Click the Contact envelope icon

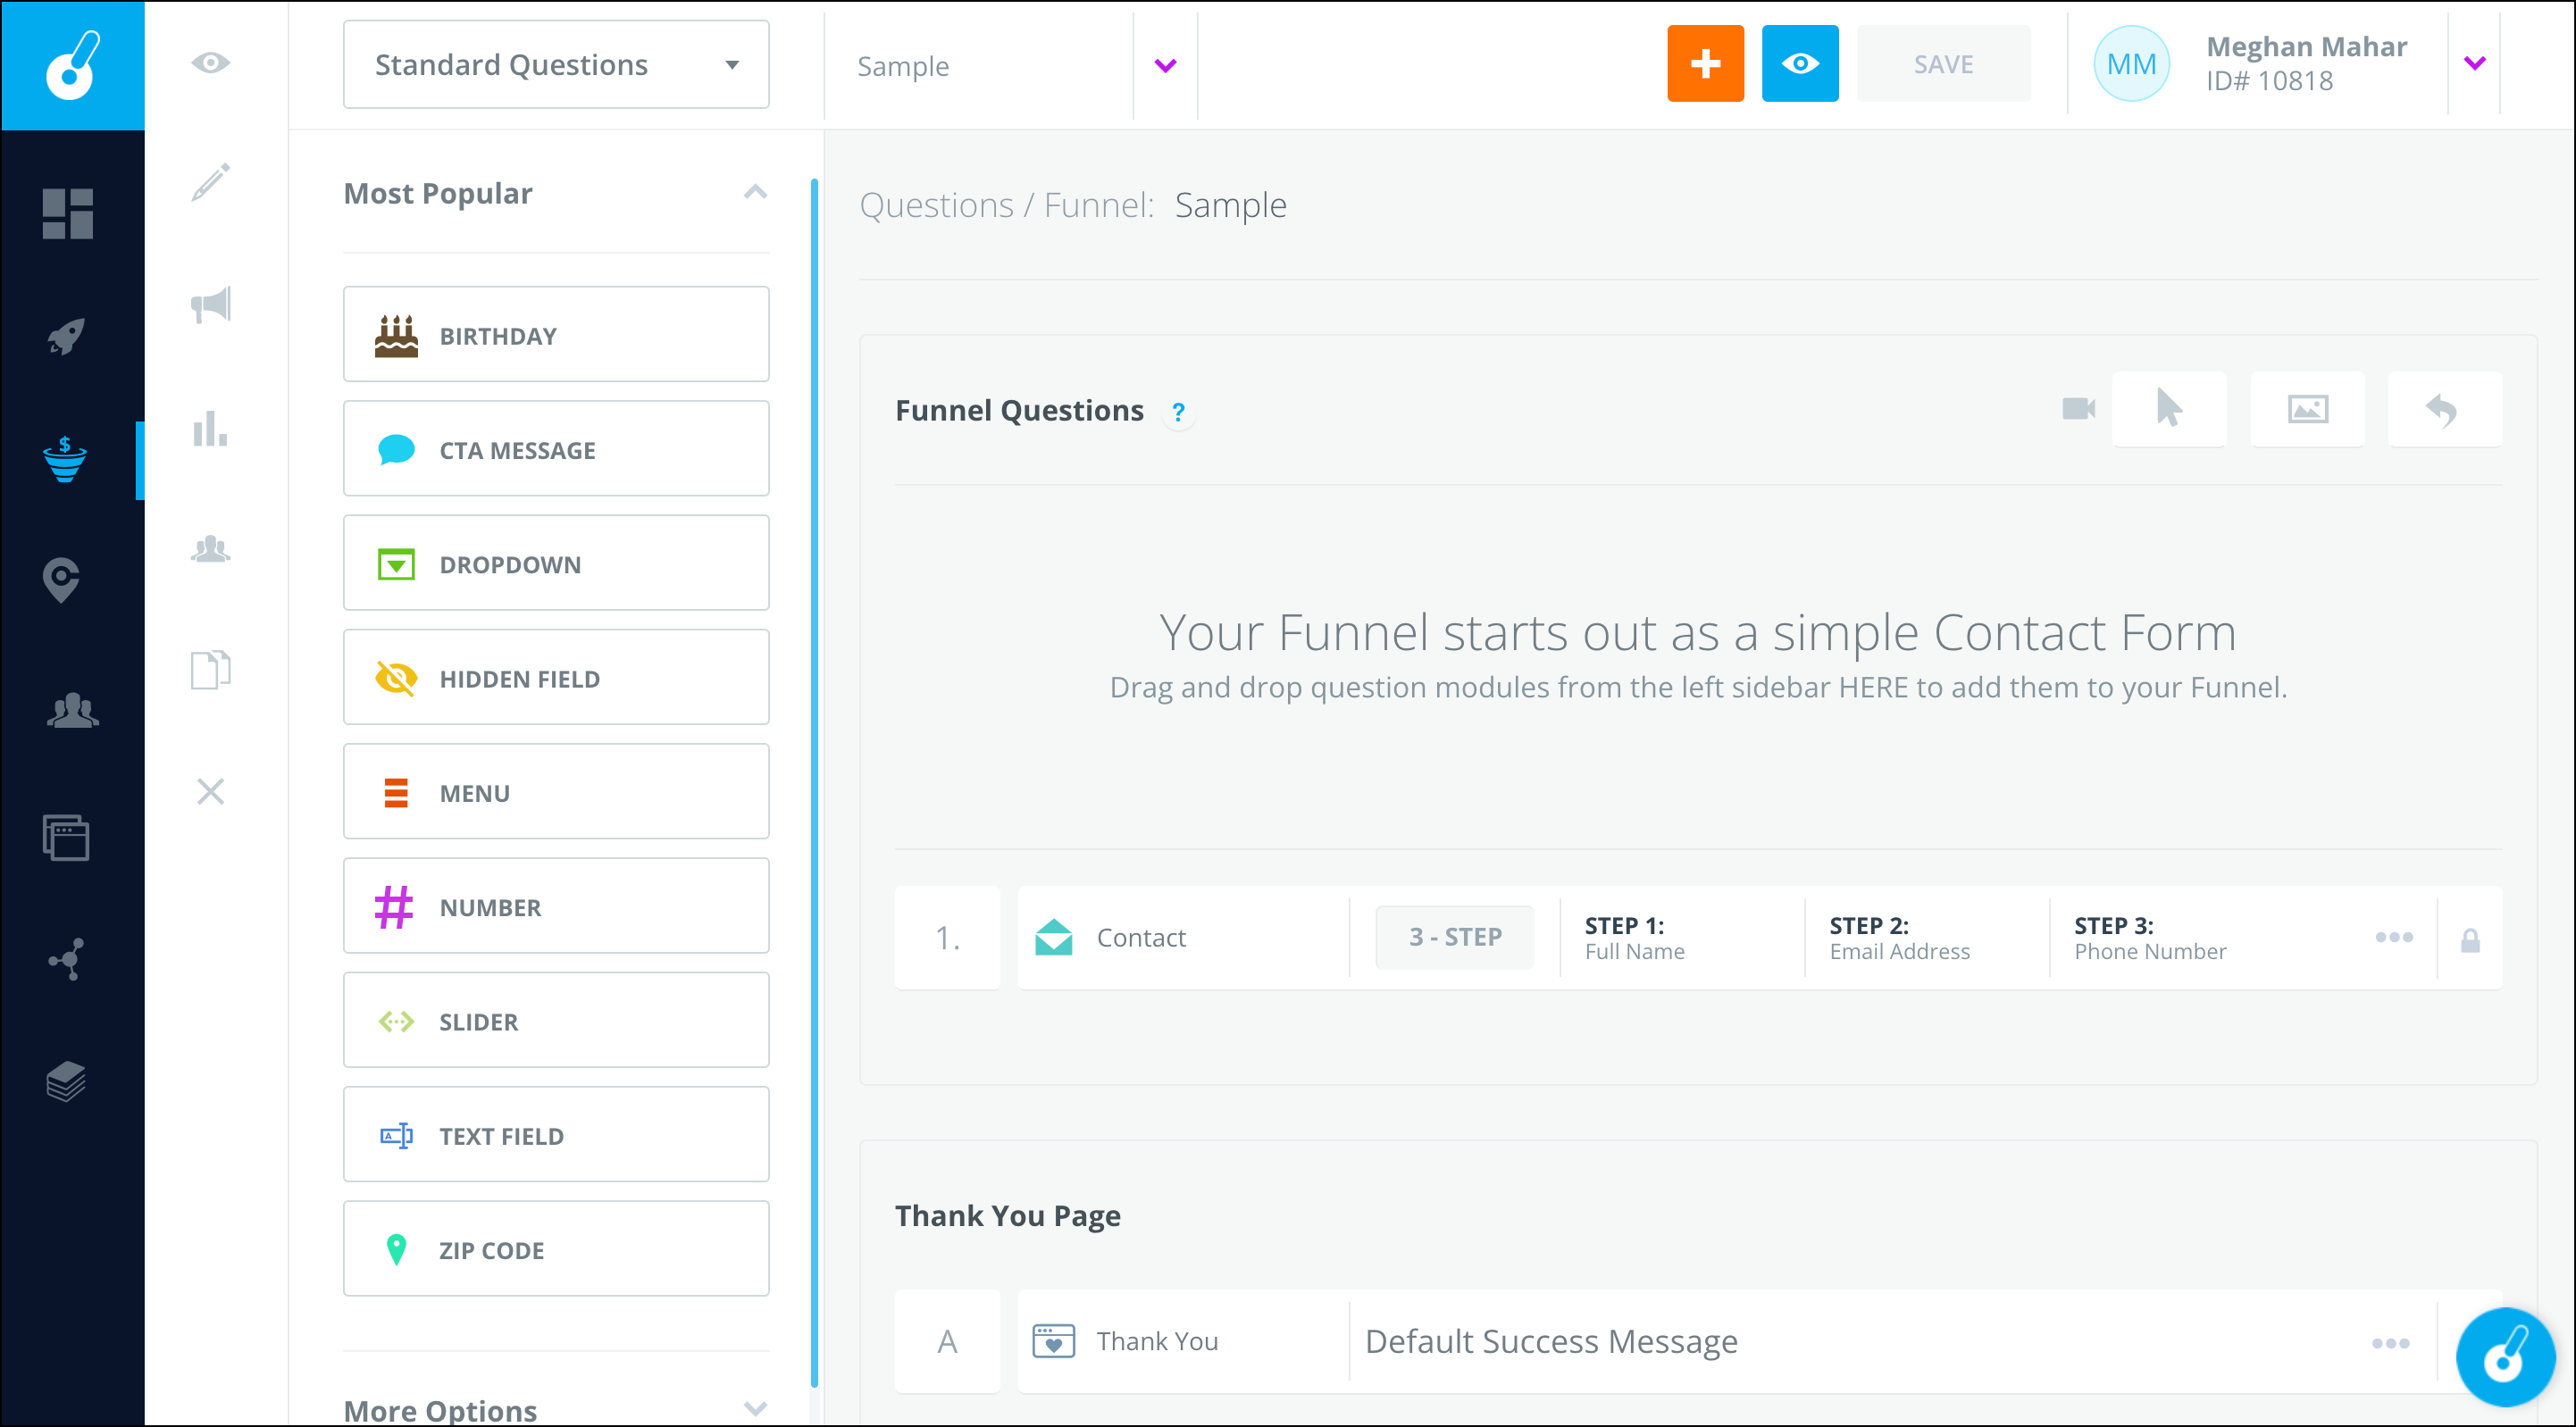(x=1054, y=937)
